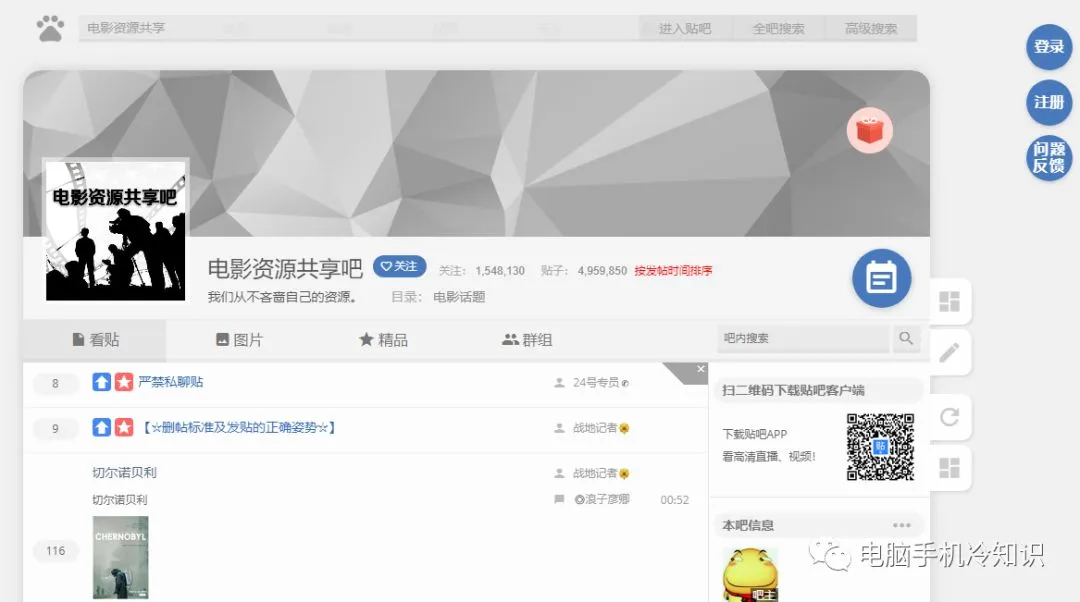This screenshot has height=602, width=1080.
Task: Click the 高级搜索 button
Action: click(x=871, y=28)
